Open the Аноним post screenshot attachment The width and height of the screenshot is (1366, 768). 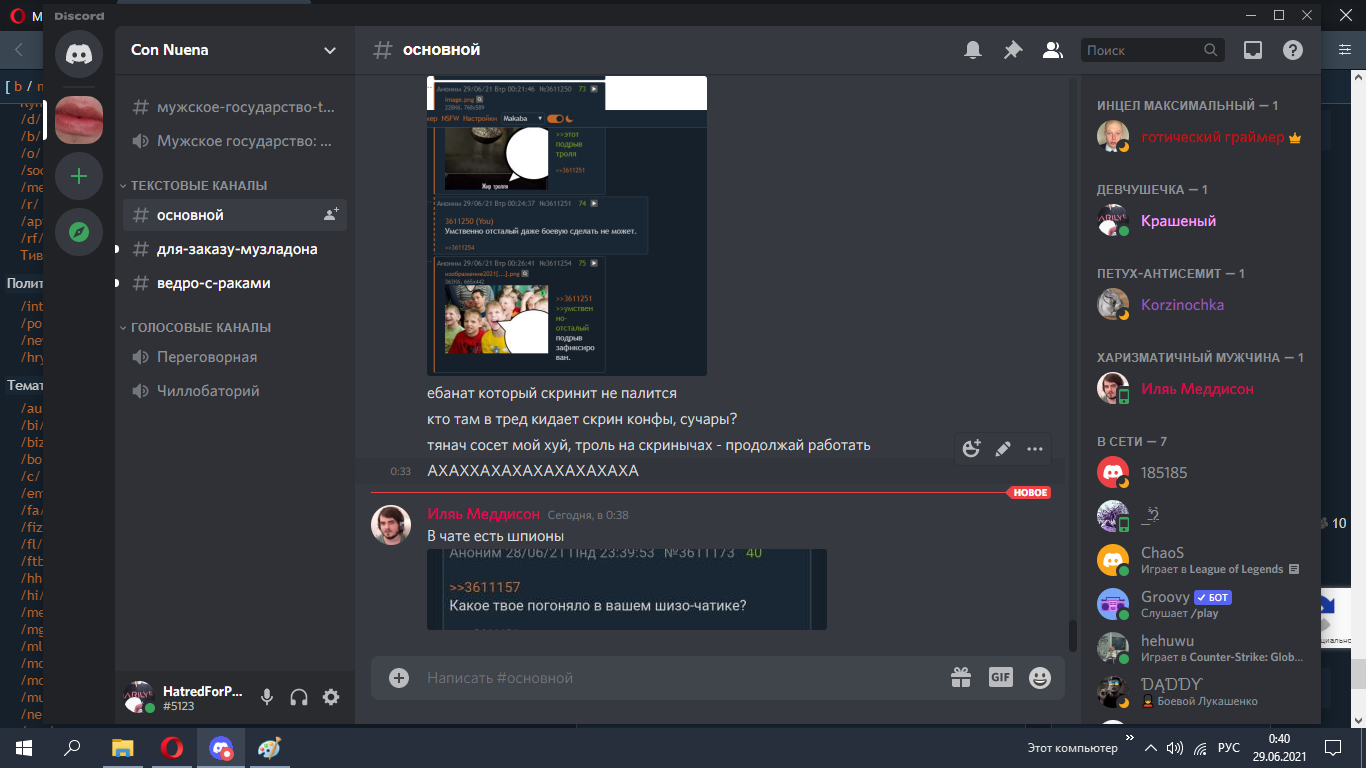[x=627, y=589]
